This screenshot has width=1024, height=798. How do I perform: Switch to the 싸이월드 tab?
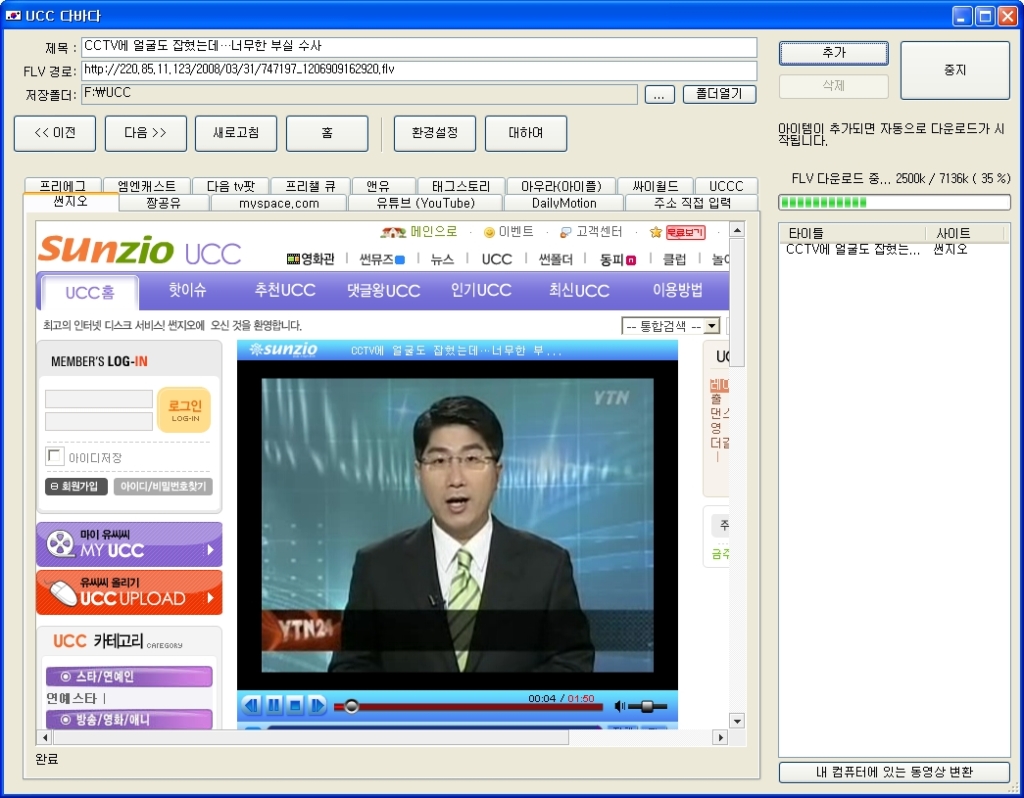655,186
